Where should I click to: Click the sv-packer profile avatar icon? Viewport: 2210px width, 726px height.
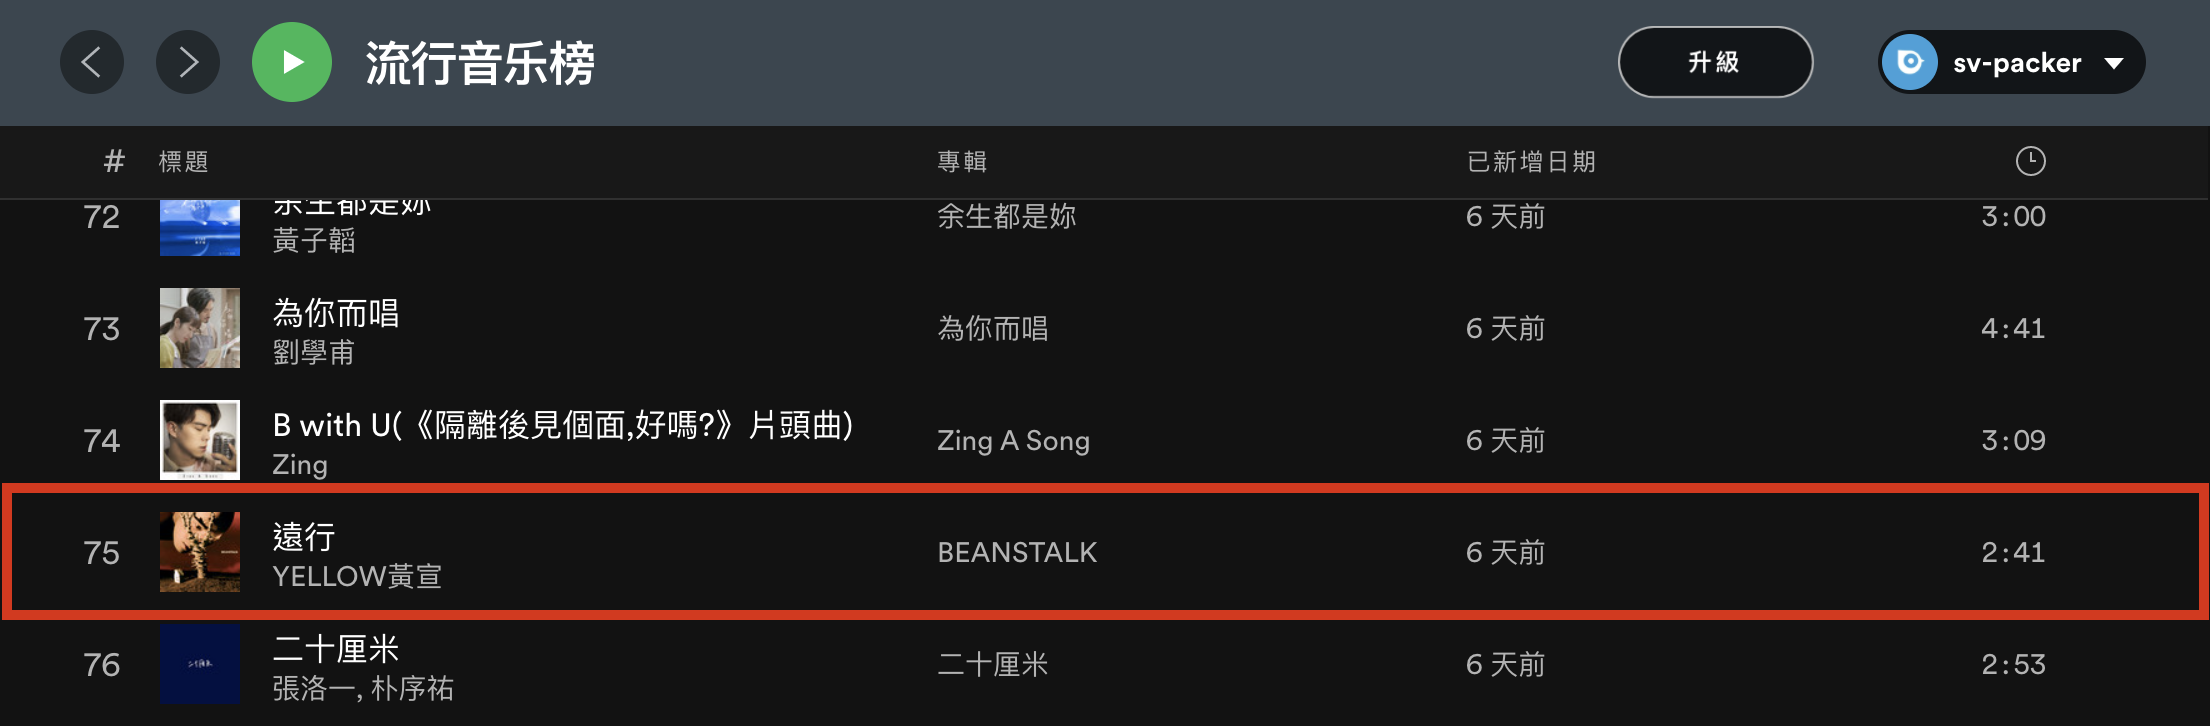tap(1909, 62)
